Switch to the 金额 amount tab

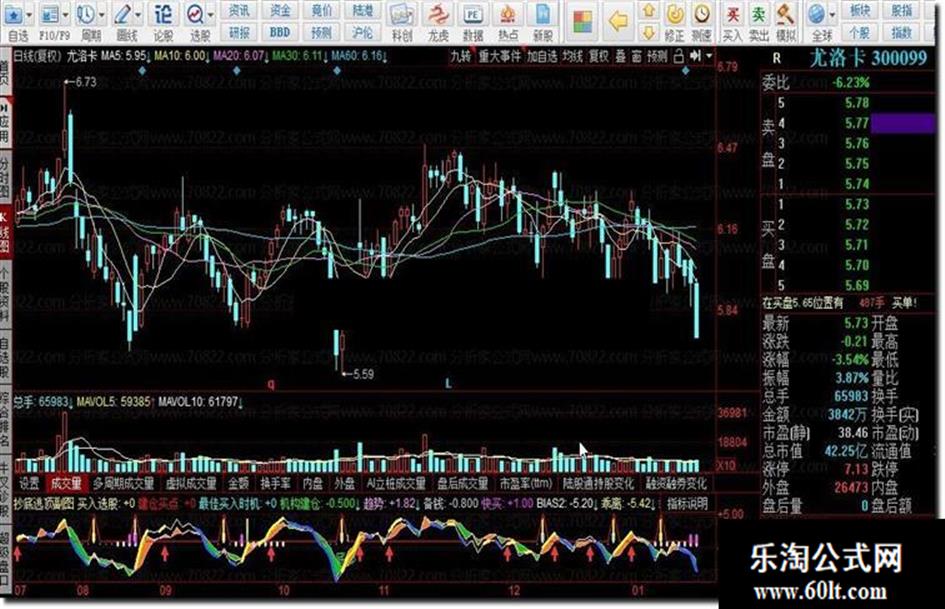coord(238,484)
